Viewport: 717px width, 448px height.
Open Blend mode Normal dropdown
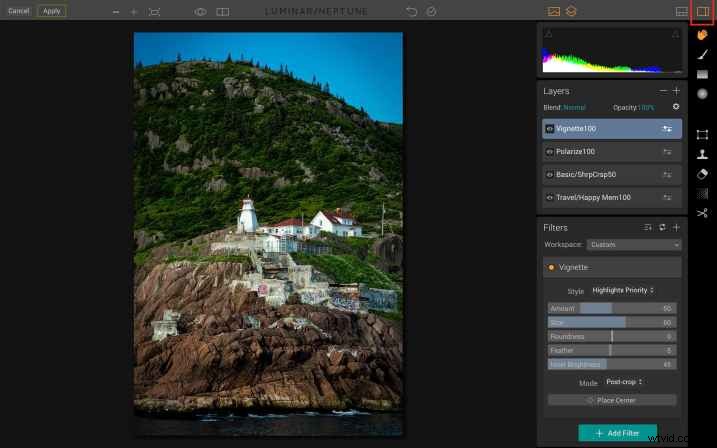tap(574, 107)
